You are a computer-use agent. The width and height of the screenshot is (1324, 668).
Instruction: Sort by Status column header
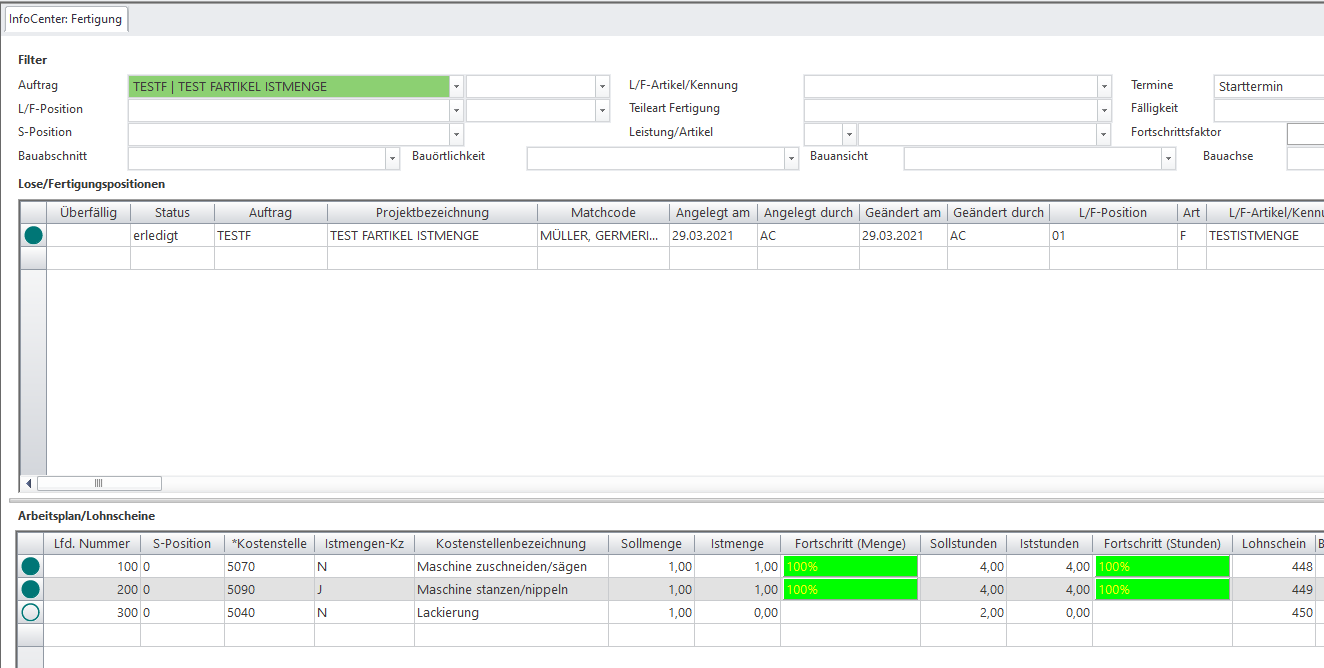172,212
